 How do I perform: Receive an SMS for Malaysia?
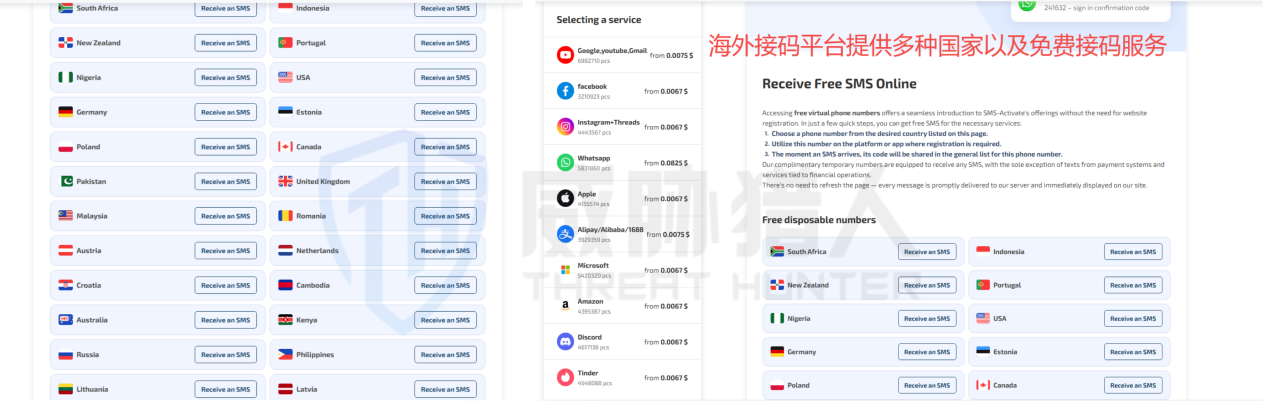226,216
